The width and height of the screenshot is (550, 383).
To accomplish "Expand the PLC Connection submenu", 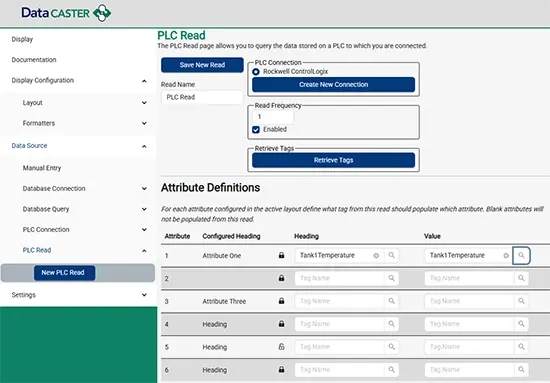I will [144, 230].
